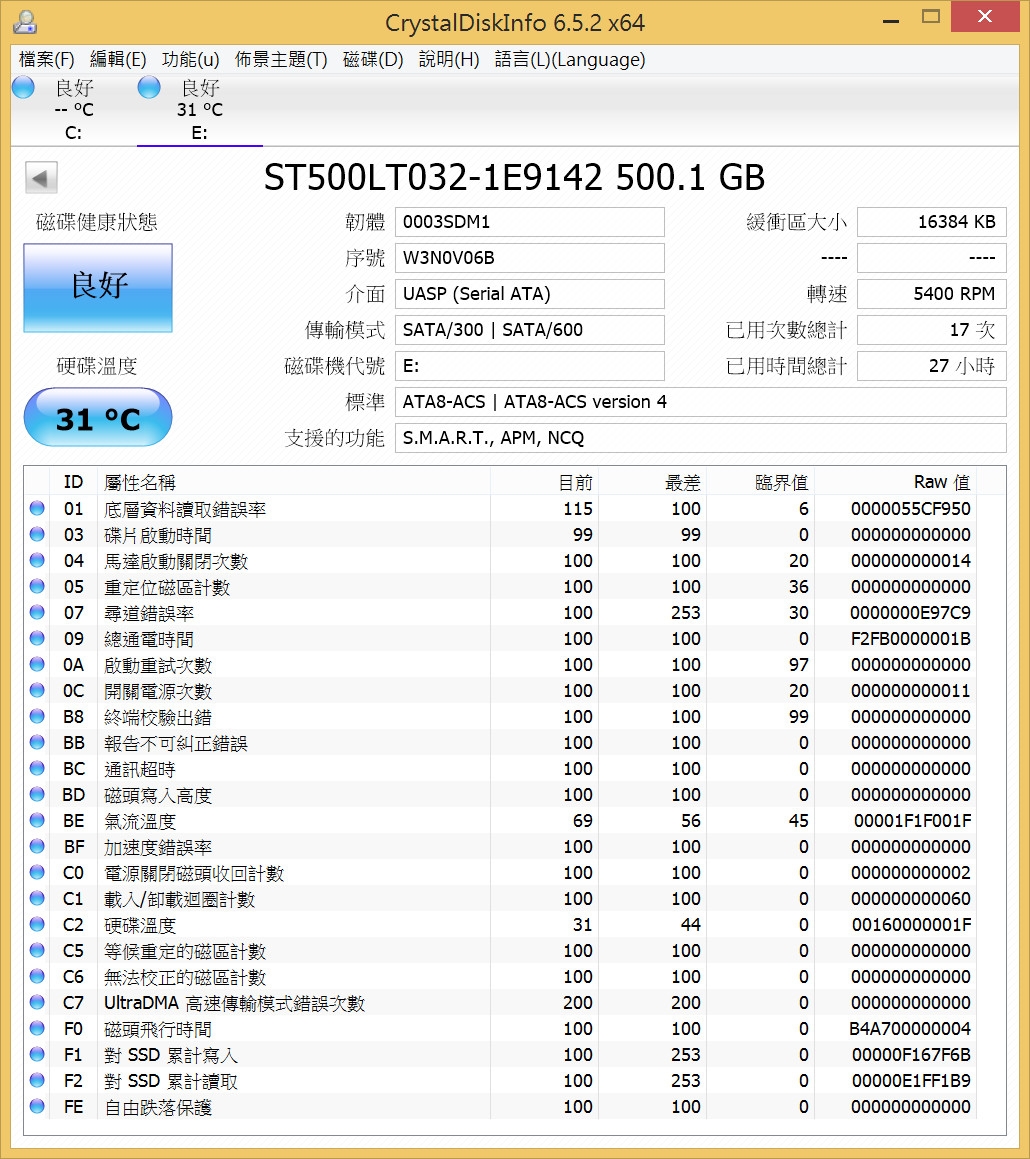Open the 佈景主題(T) menu
Viewport: 1030px width, 1159px height.
(281, 59)
